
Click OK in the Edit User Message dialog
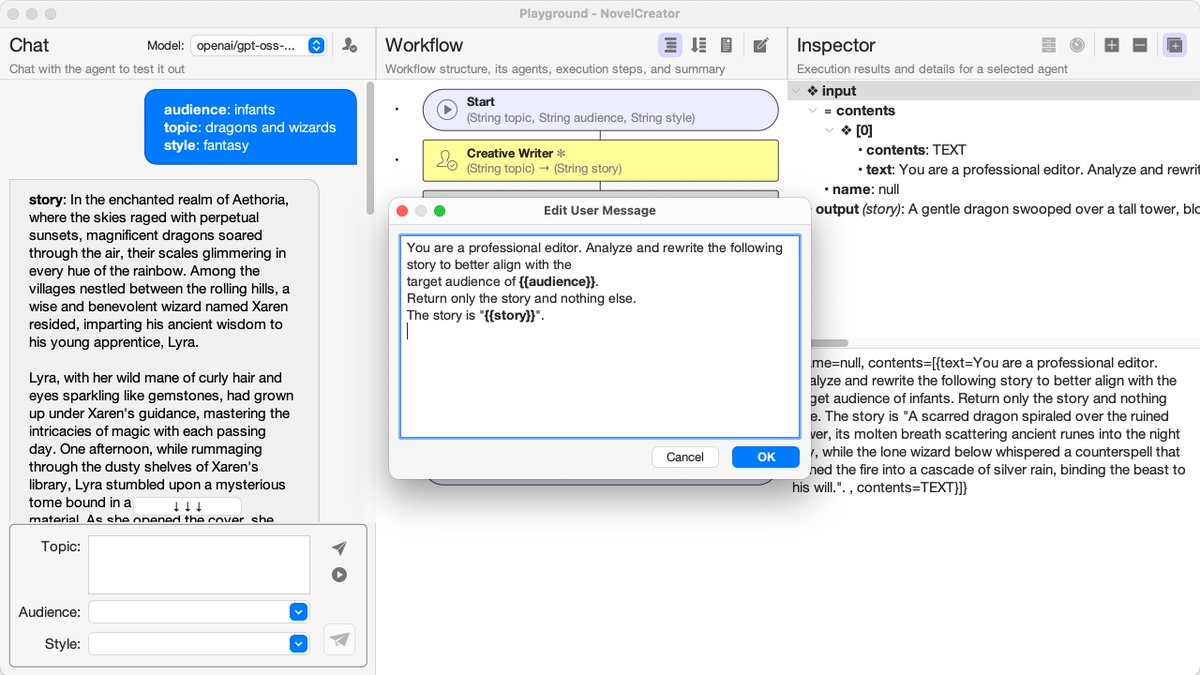[x=766, y=457]
